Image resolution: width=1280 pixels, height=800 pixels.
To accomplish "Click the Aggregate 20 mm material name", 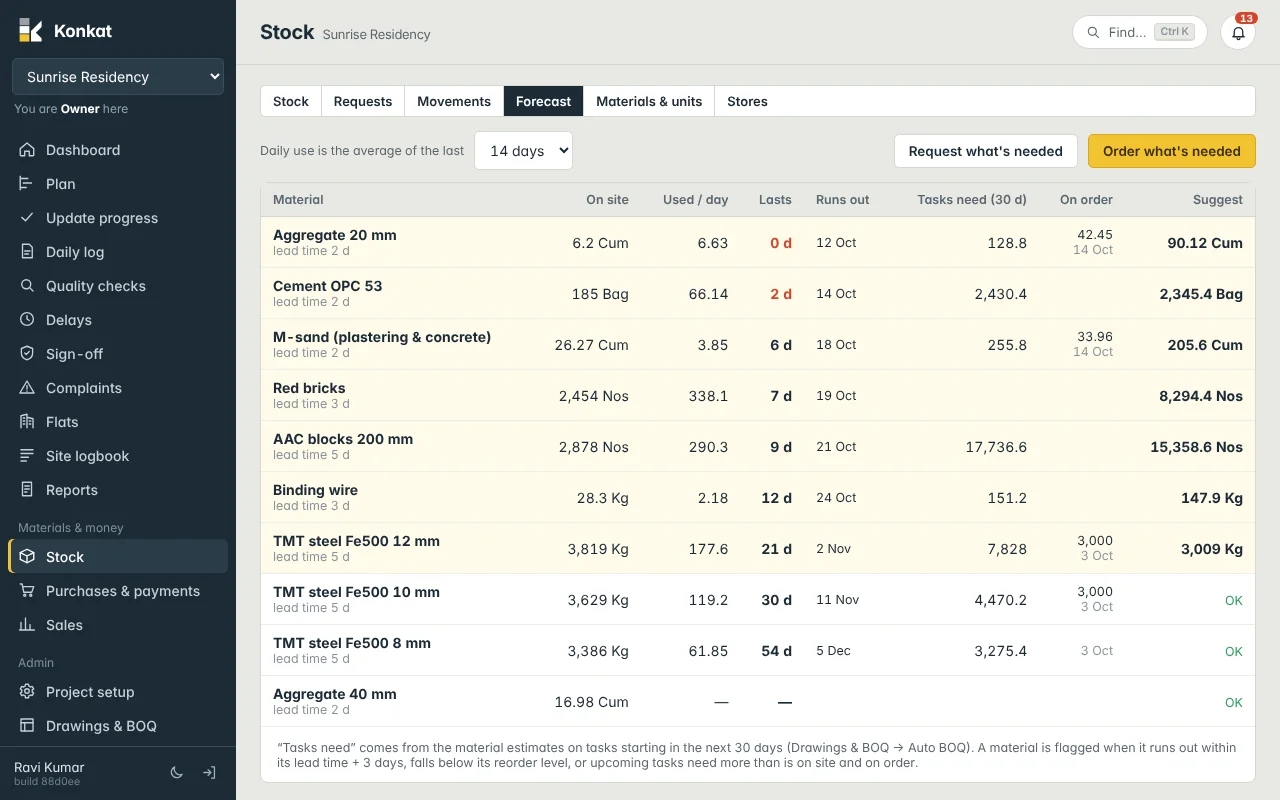I will tap(335, 235).
